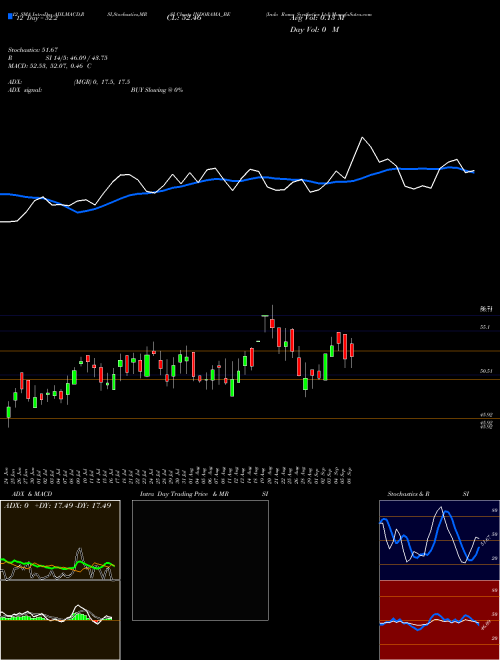Click the 'Day Vol: 0 M' label
The width and height of the screenshot is (500, 660).
coord(314,30)
